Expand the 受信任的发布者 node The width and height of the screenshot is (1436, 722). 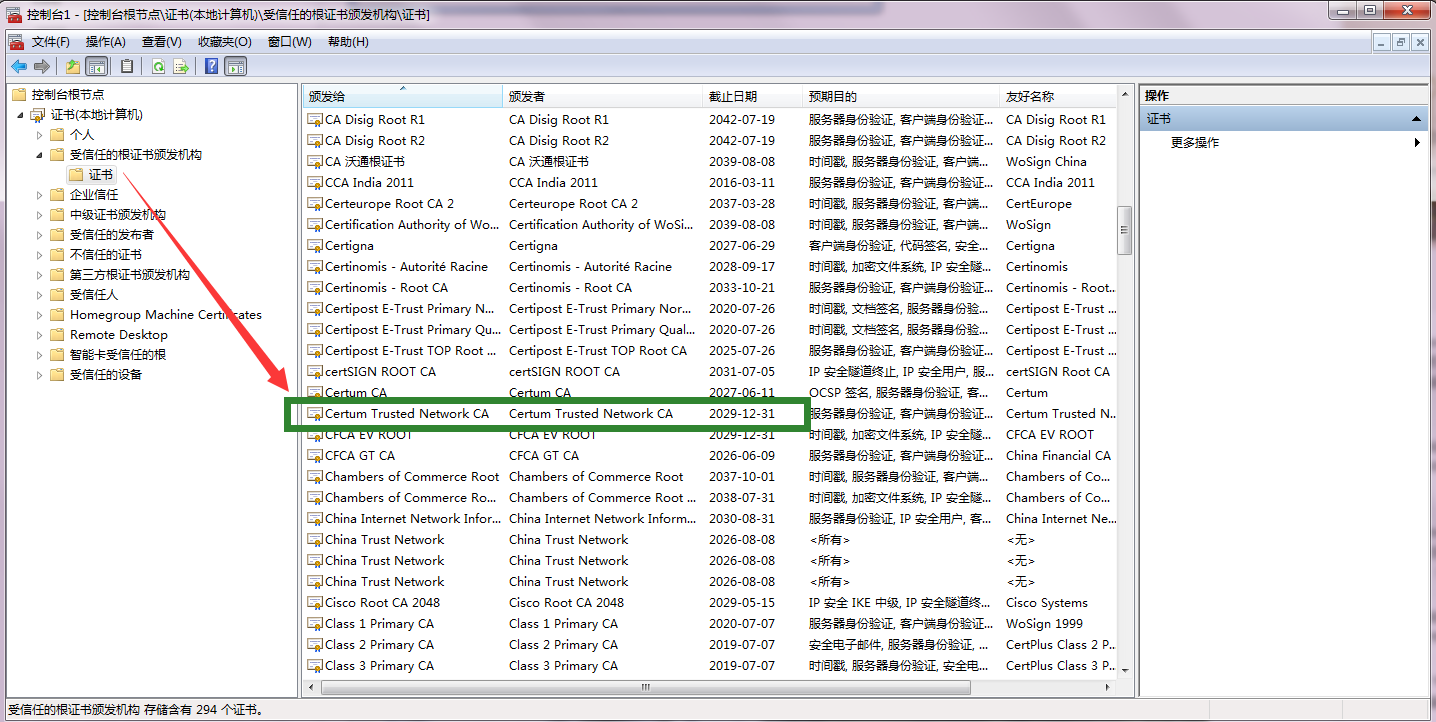40,235
